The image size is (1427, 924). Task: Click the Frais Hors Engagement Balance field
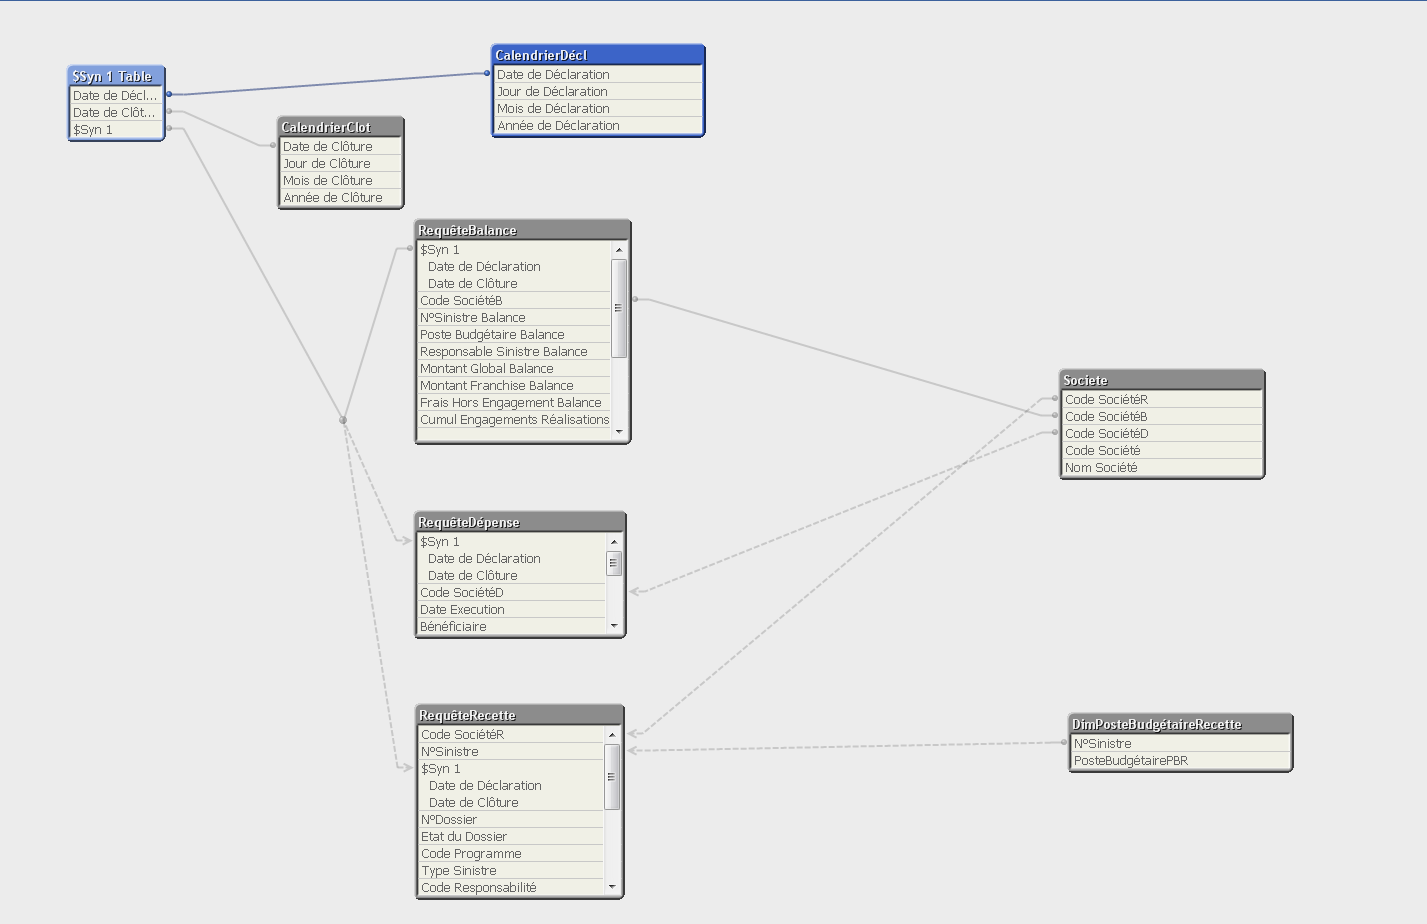pyautogui.click(x=514, y=402)
